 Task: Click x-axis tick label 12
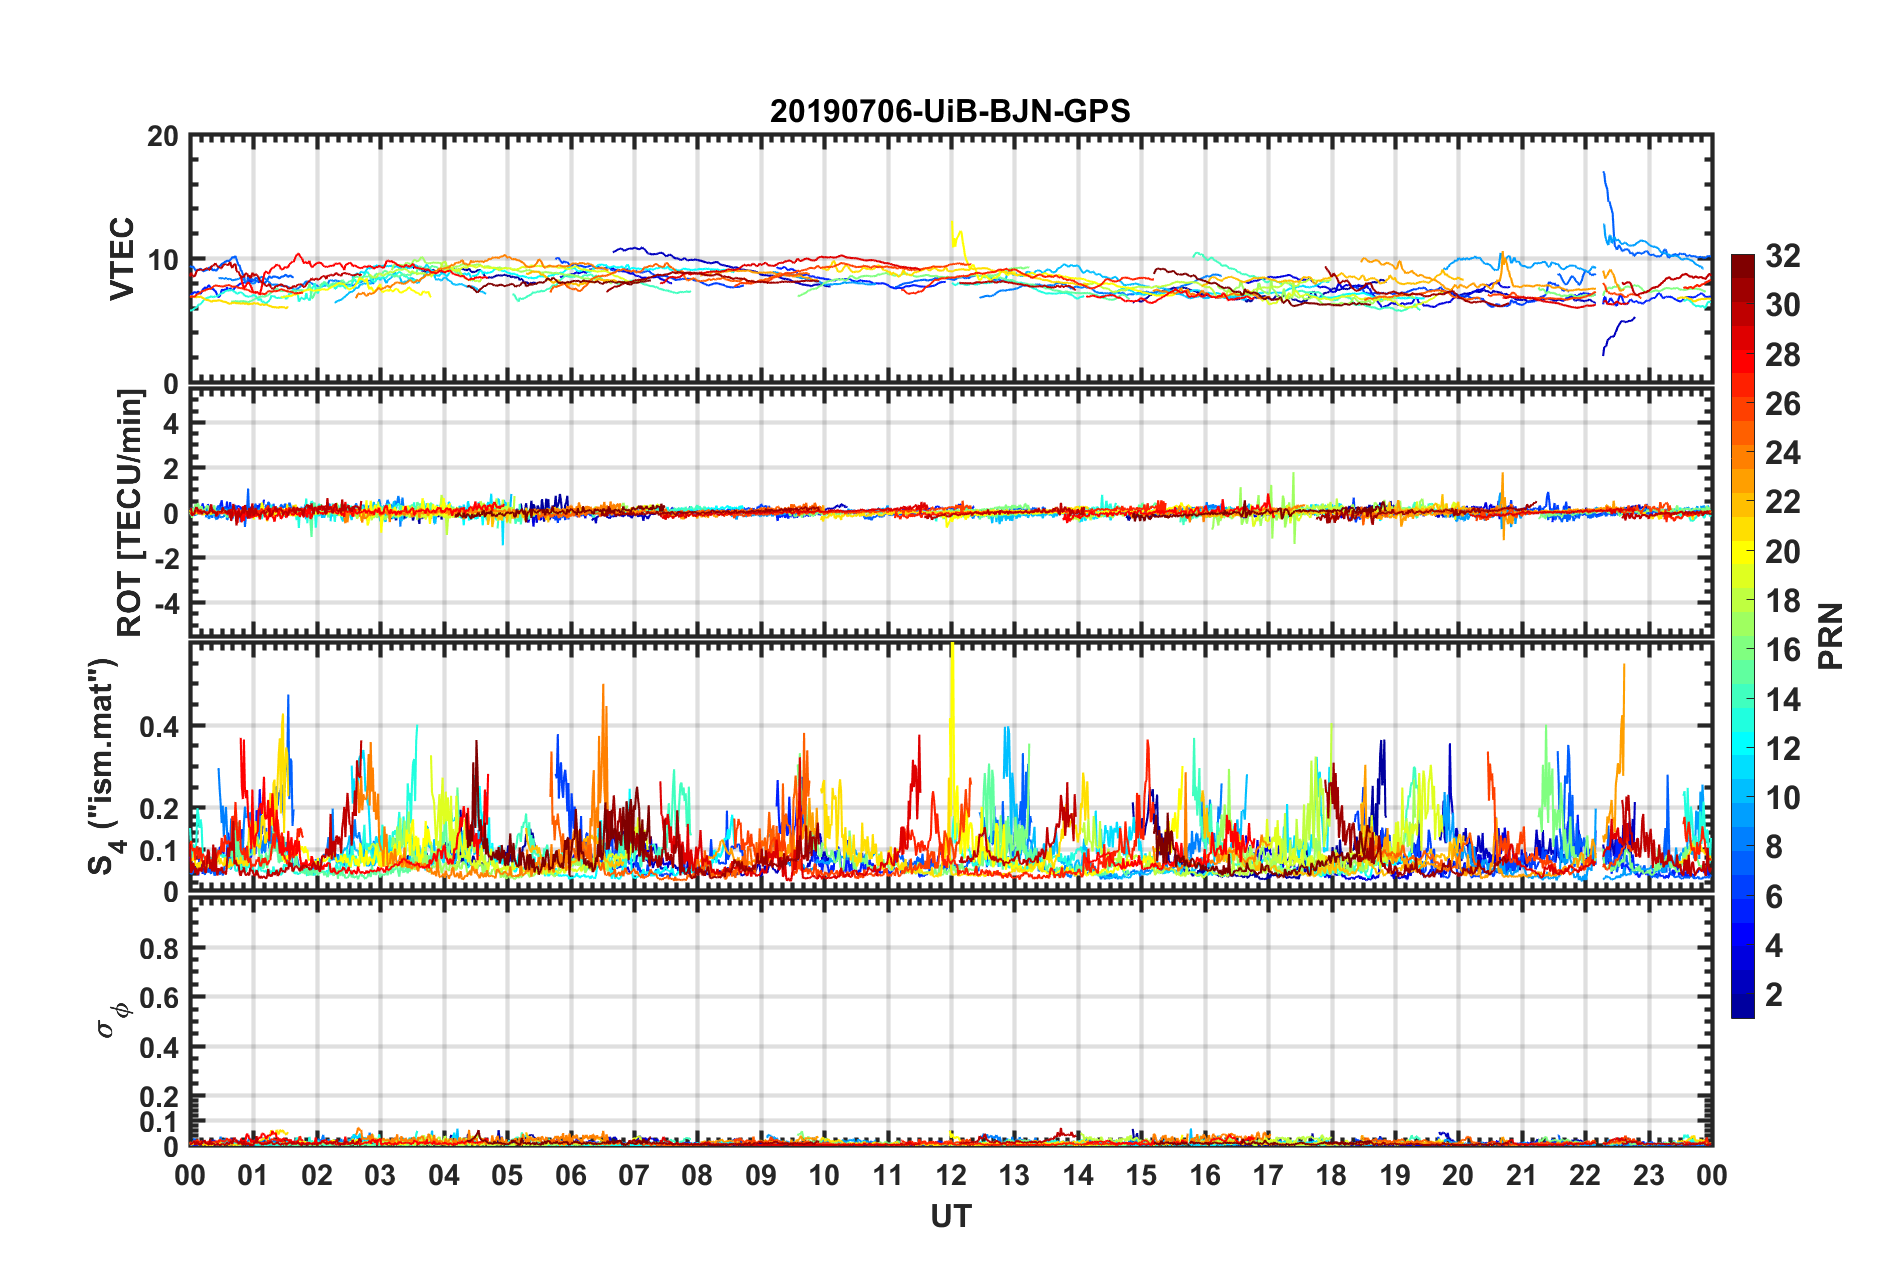(x=951, y=1175)
